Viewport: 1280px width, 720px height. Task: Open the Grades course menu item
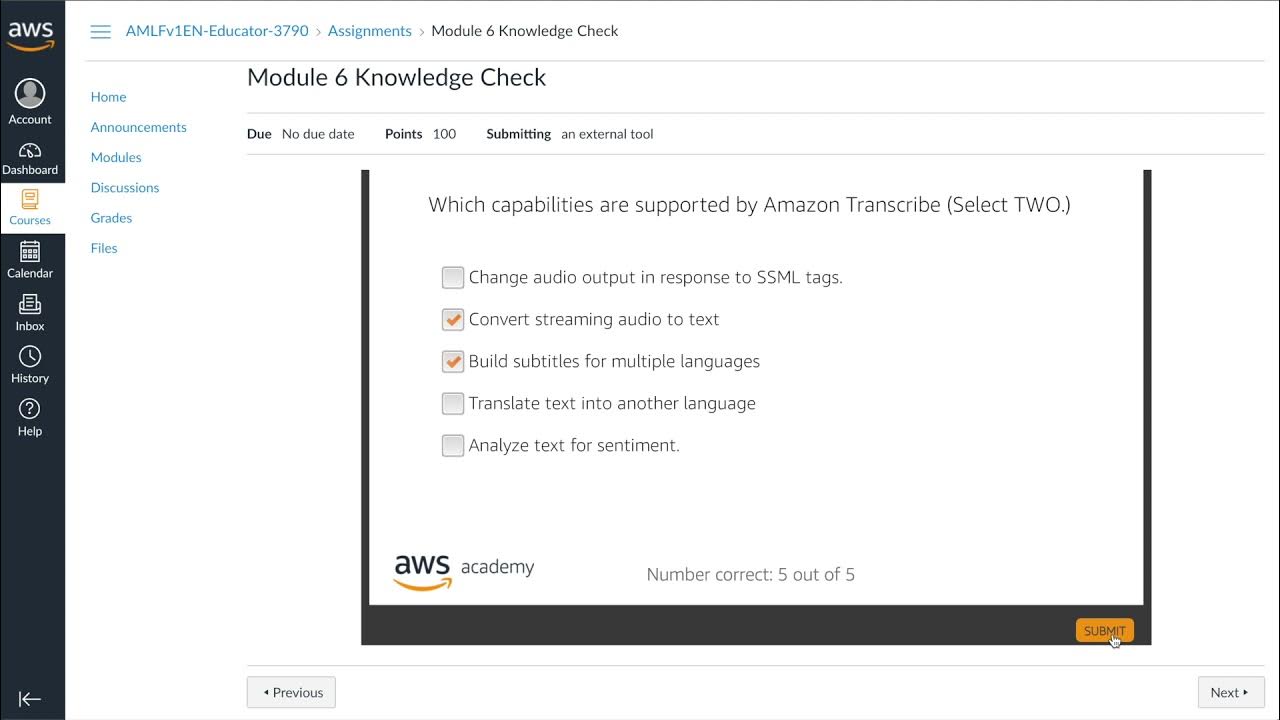(x=111, y=218)
